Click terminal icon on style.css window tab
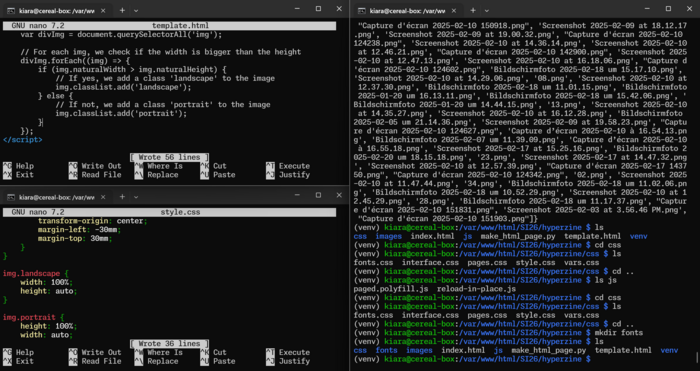Image resolution: width=700 pixels, height=371 pixels. [12, 197]
